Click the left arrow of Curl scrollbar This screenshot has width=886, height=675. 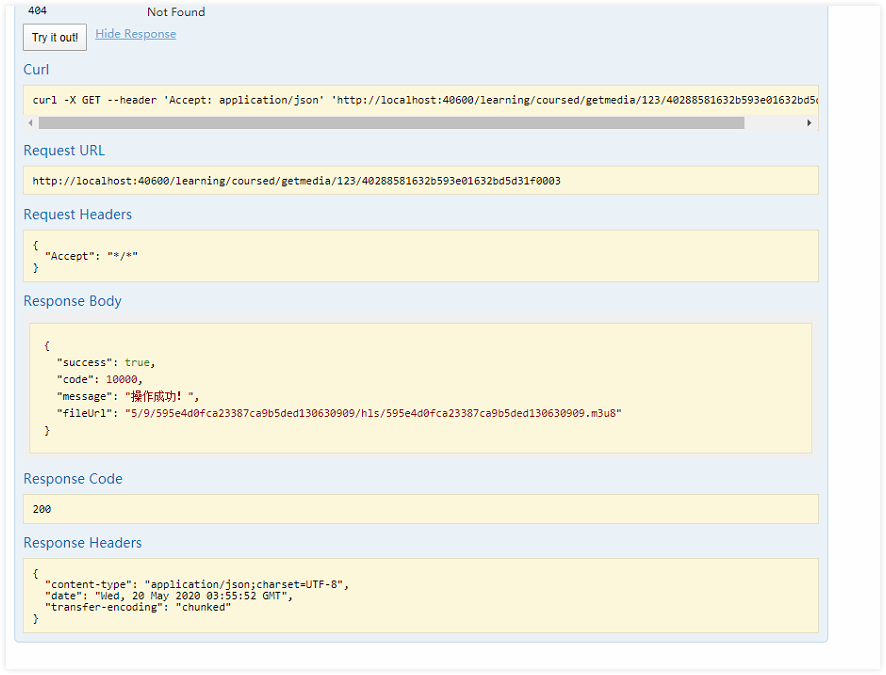click(31, 123)
